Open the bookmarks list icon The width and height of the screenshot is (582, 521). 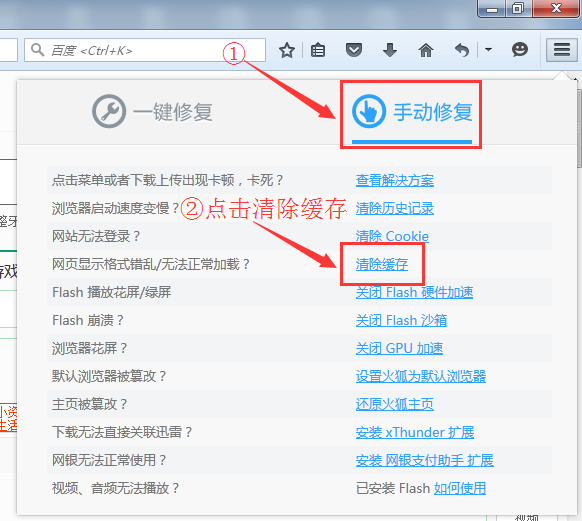(x=318, y=50)
